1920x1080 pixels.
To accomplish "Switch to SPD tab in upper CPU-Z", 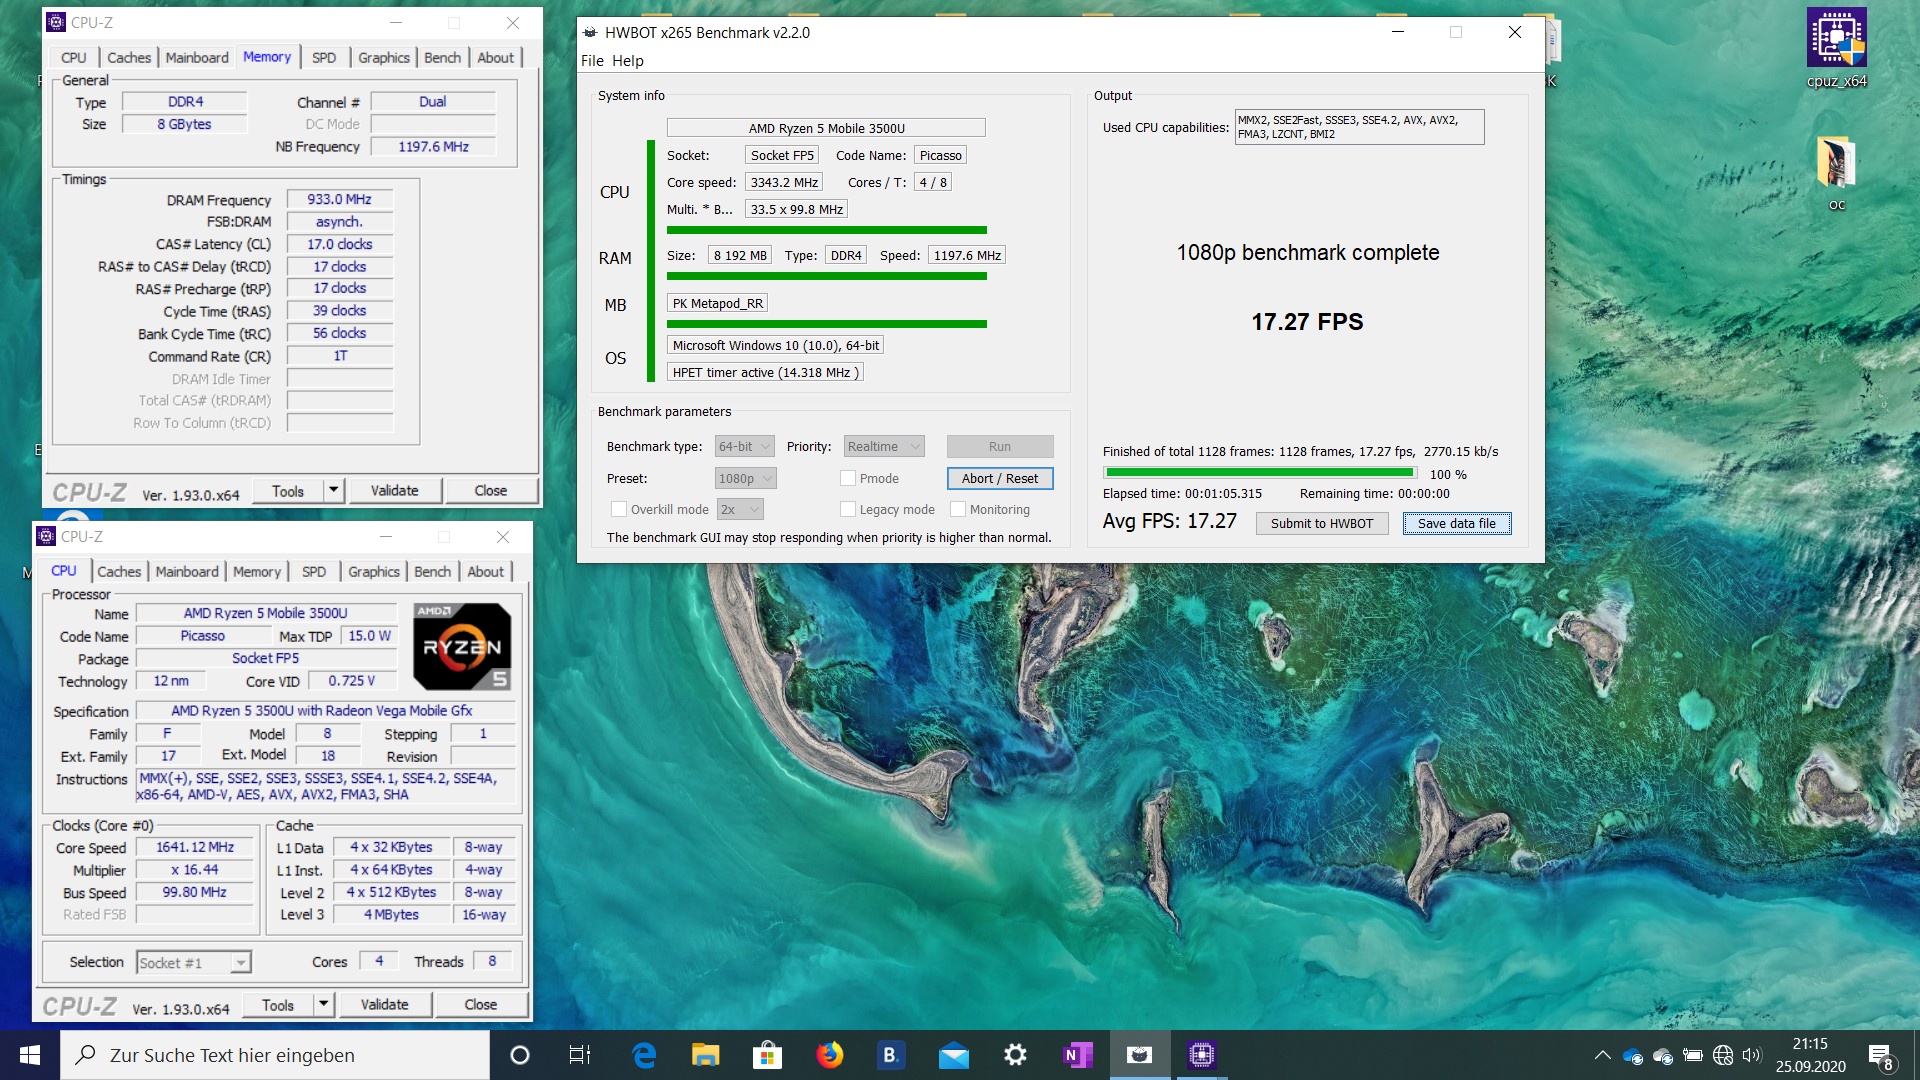I will click(324, 58).
